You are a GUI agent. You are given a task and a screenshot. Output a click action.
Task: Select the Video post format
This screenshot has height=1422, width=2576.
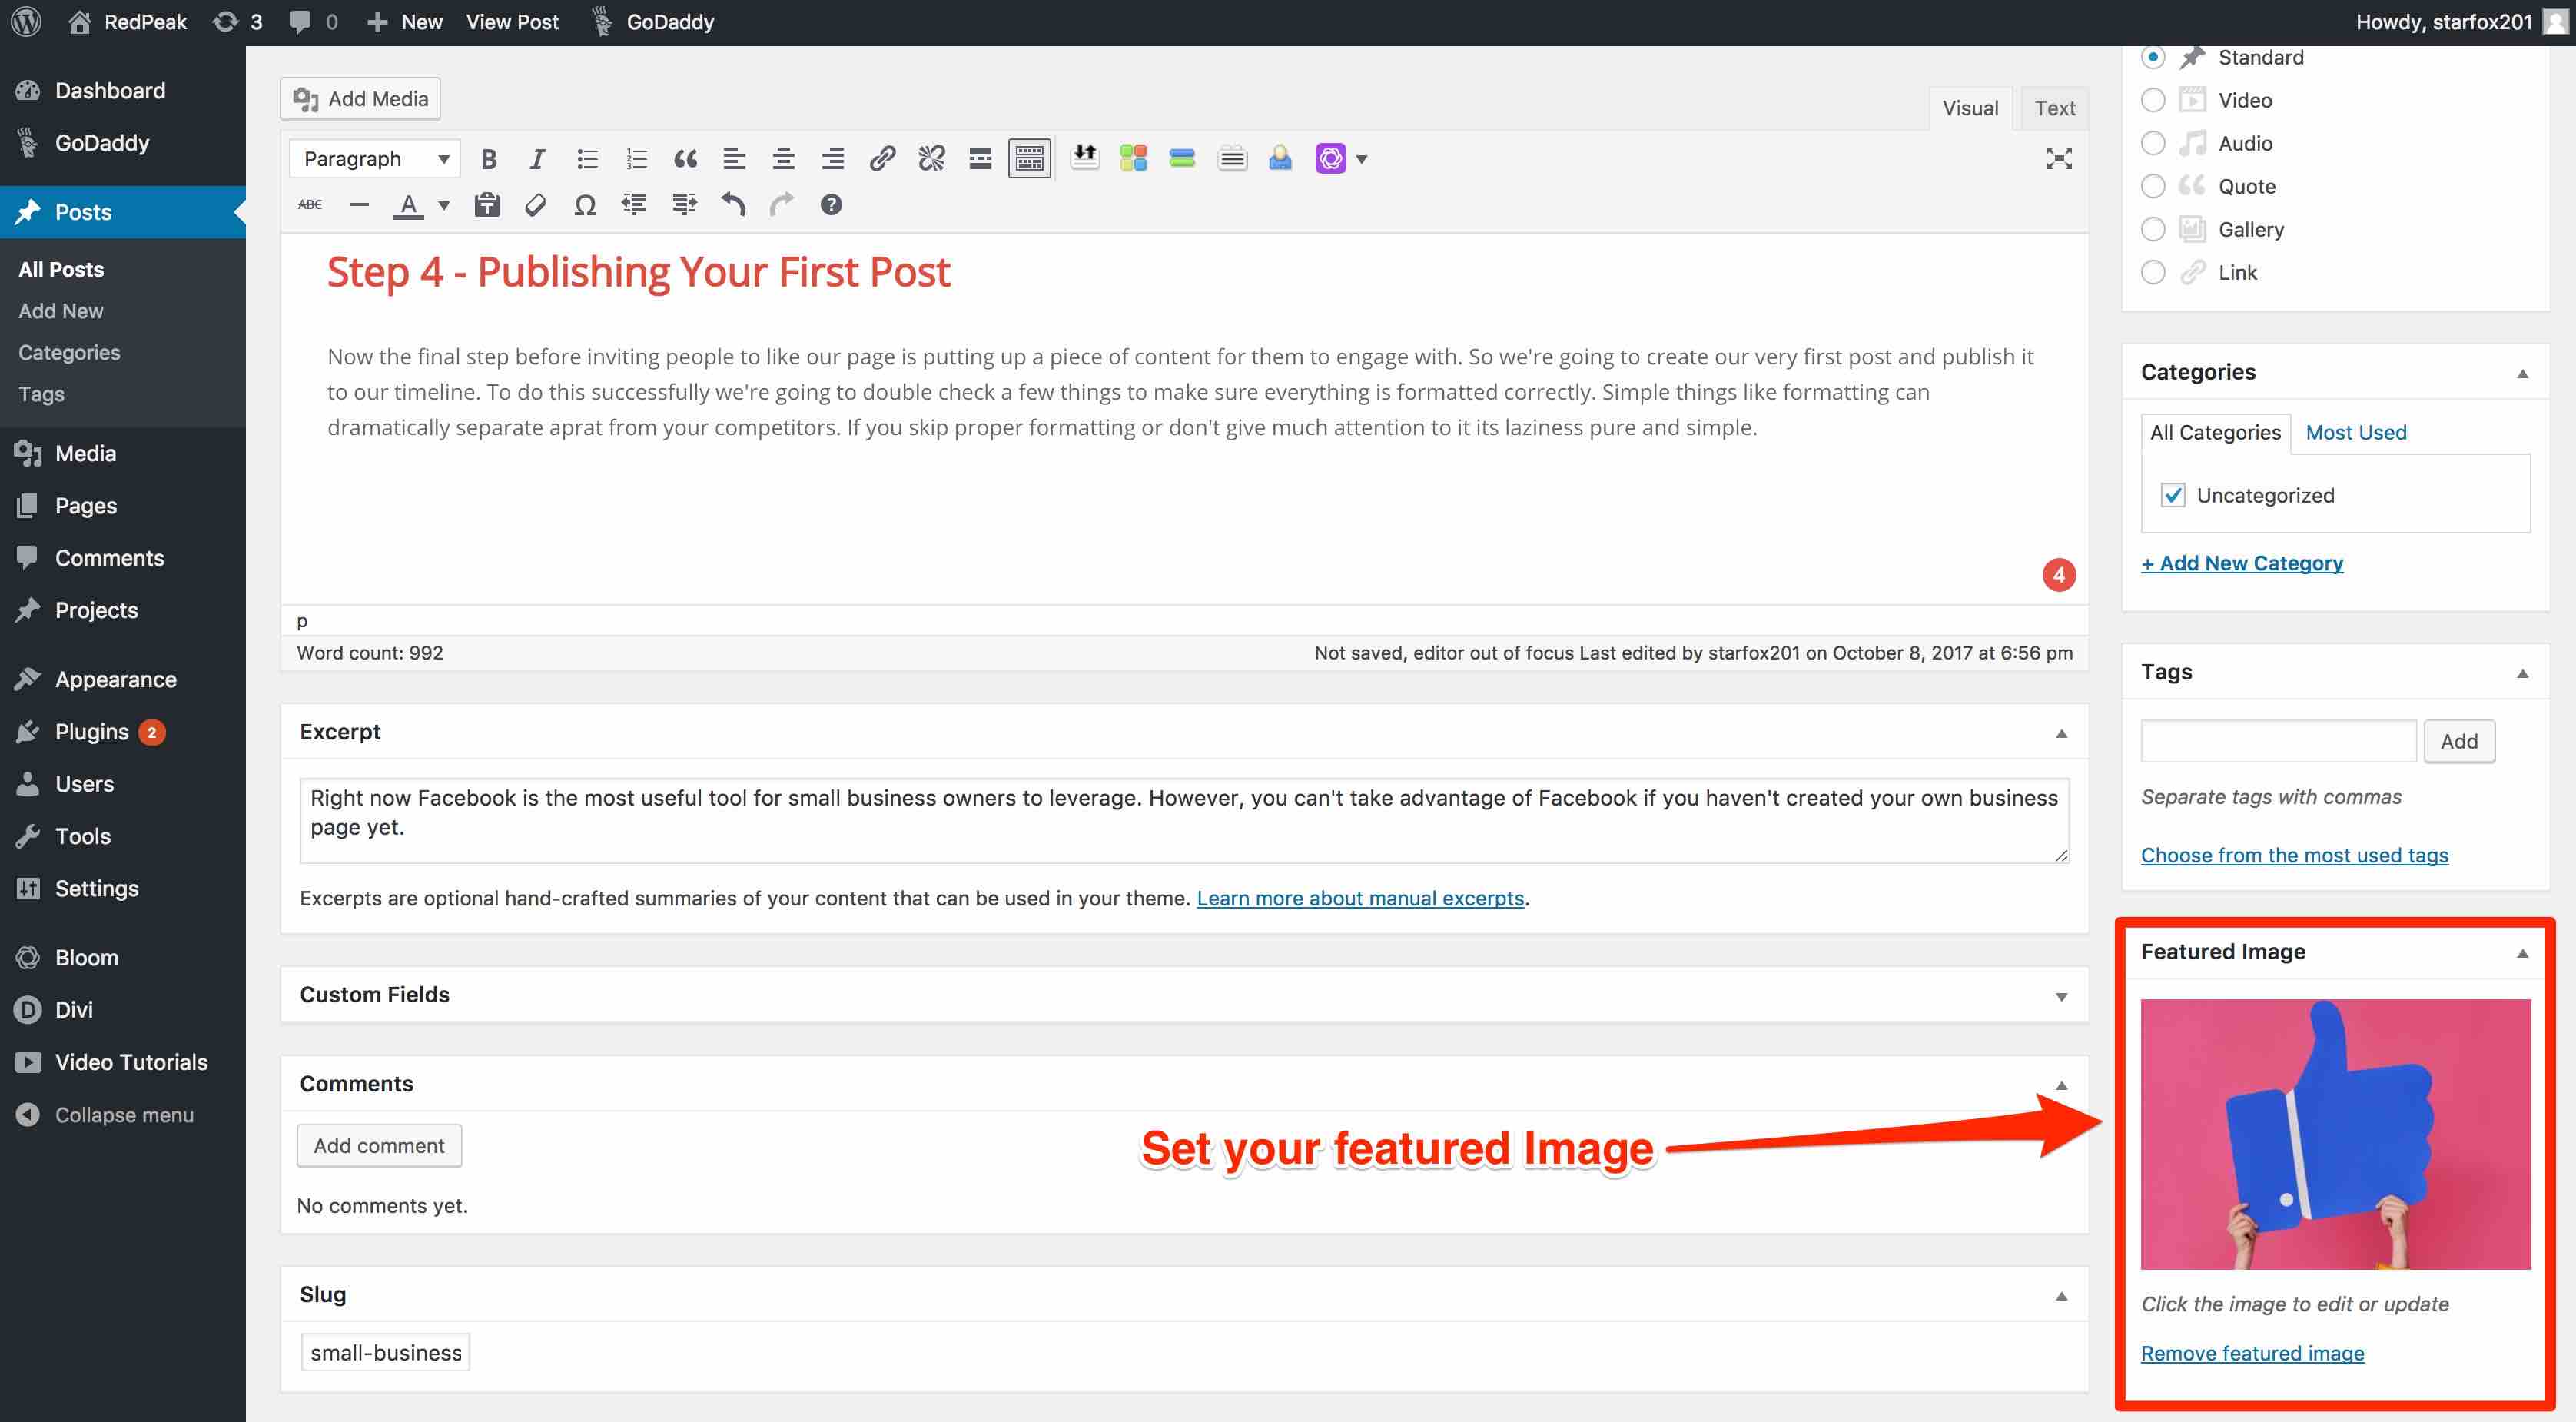point(2153,100)
